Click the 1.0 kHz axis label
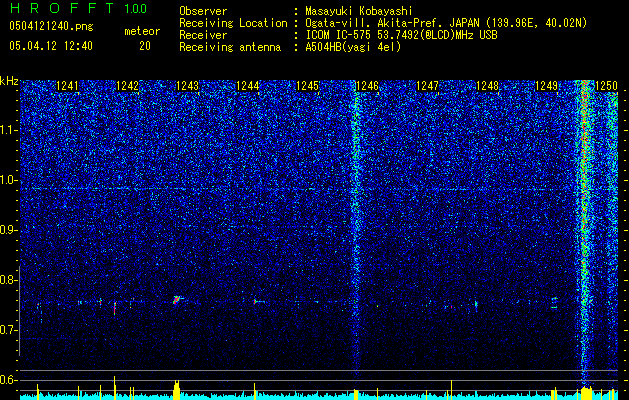 tap(9, 180)
